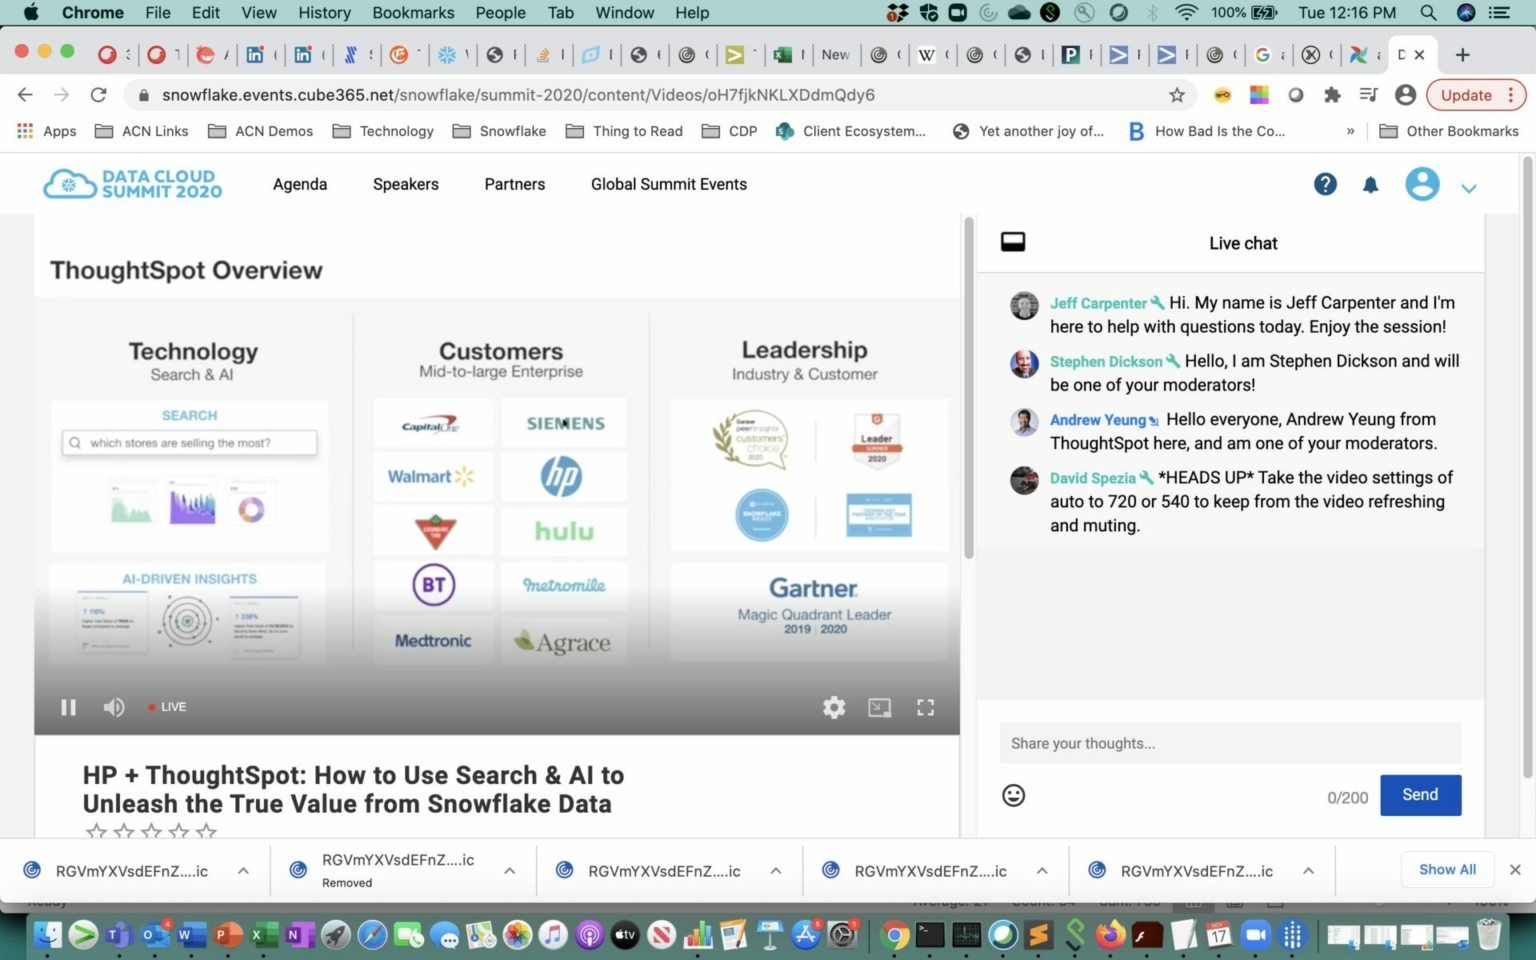This screenshot has width=1536, height=960.
Task: Expand the menu next to the profile avatar
Action: pos(1469,187)
